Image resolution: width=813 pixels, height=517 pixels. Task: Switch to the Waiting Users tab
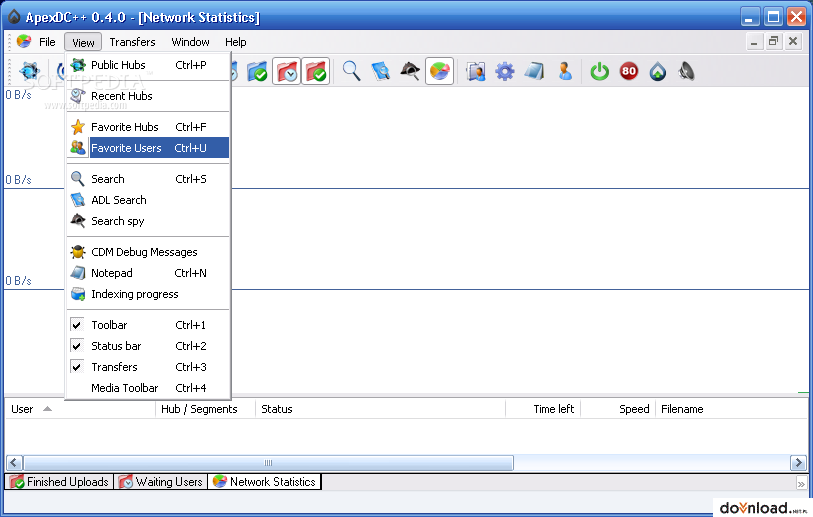(x=161, y=482)
